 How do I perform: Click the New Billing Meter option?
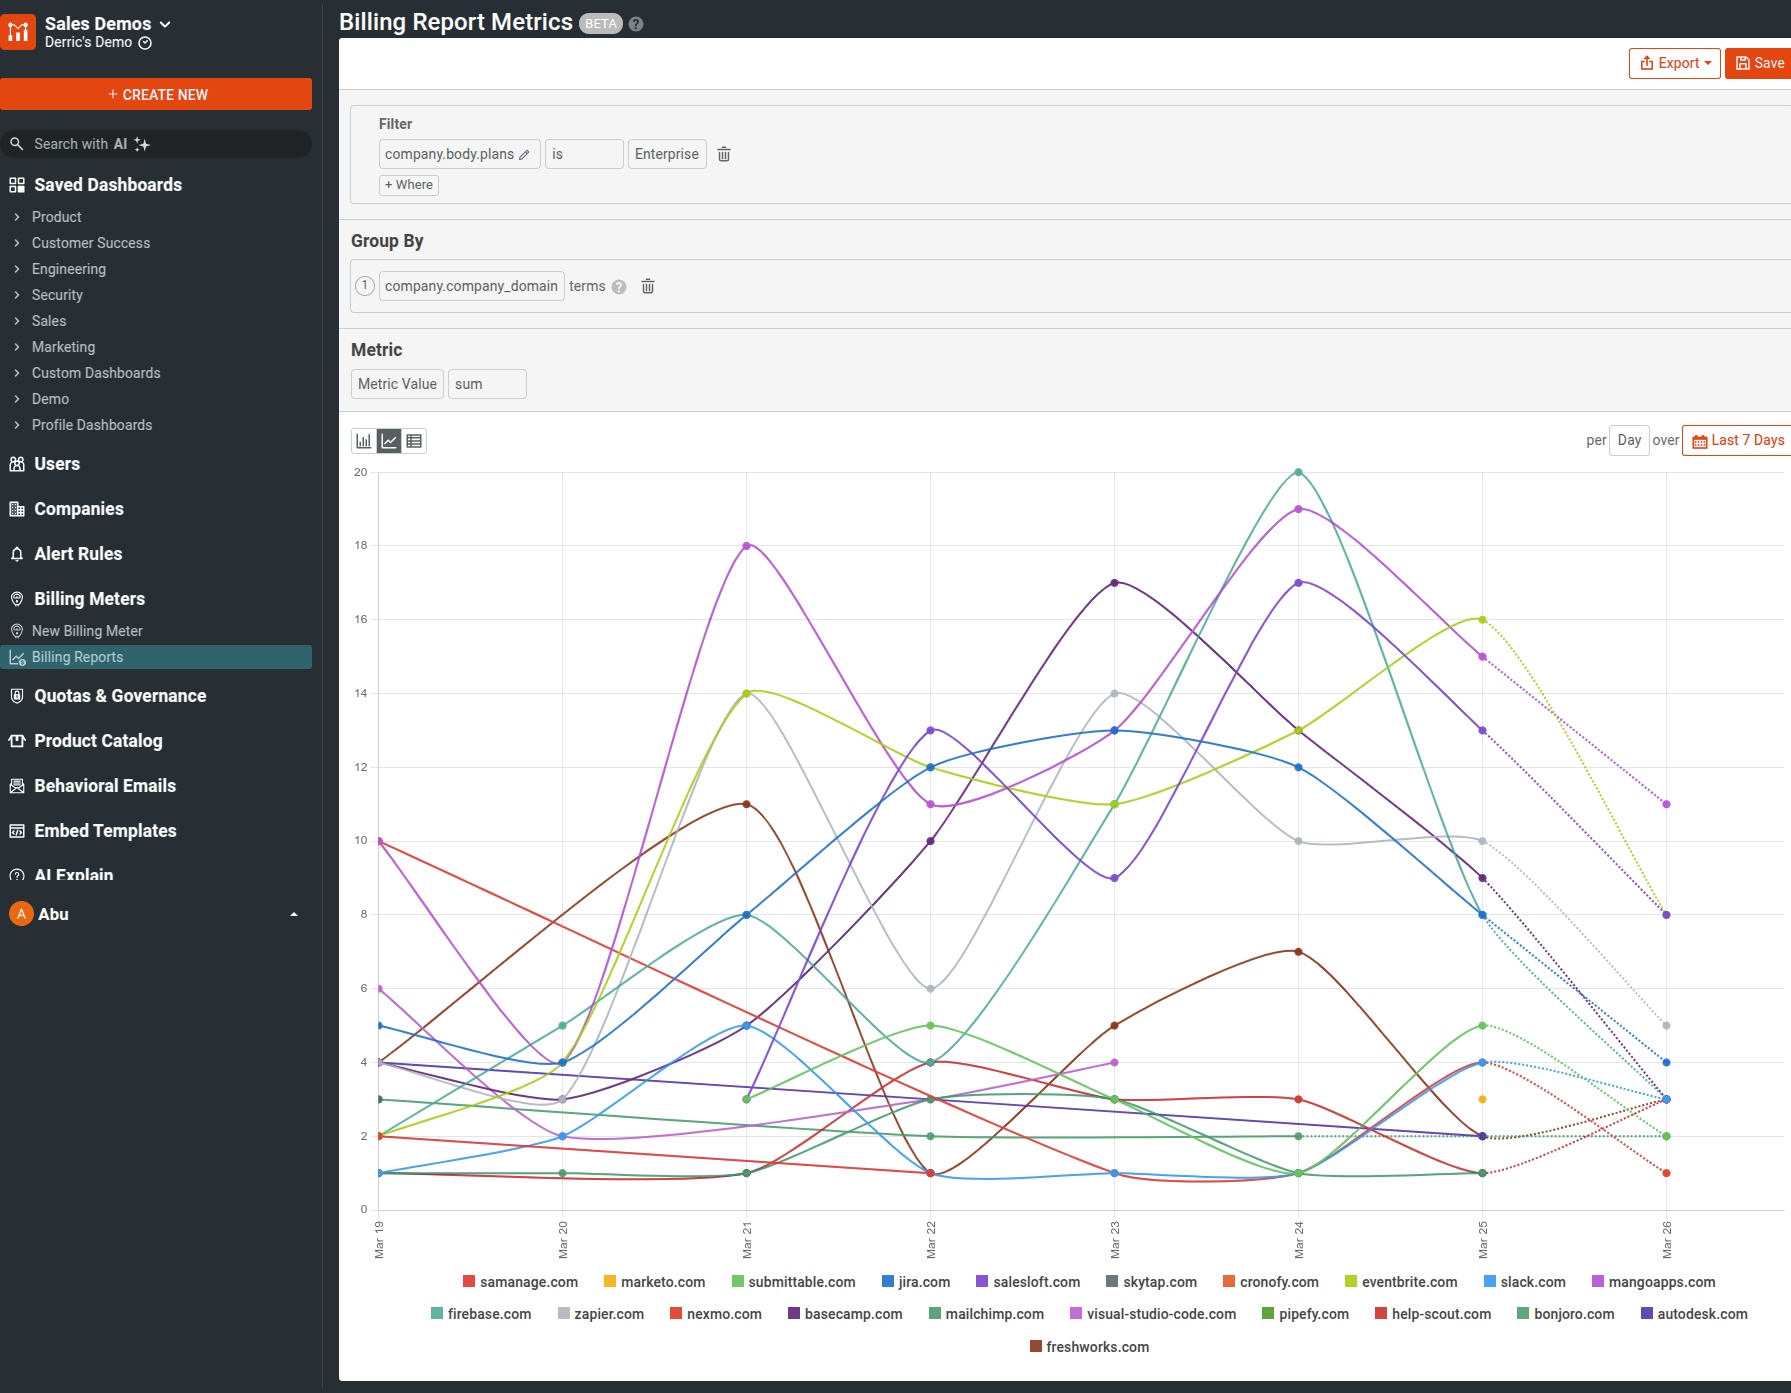(x=88, y=630)
